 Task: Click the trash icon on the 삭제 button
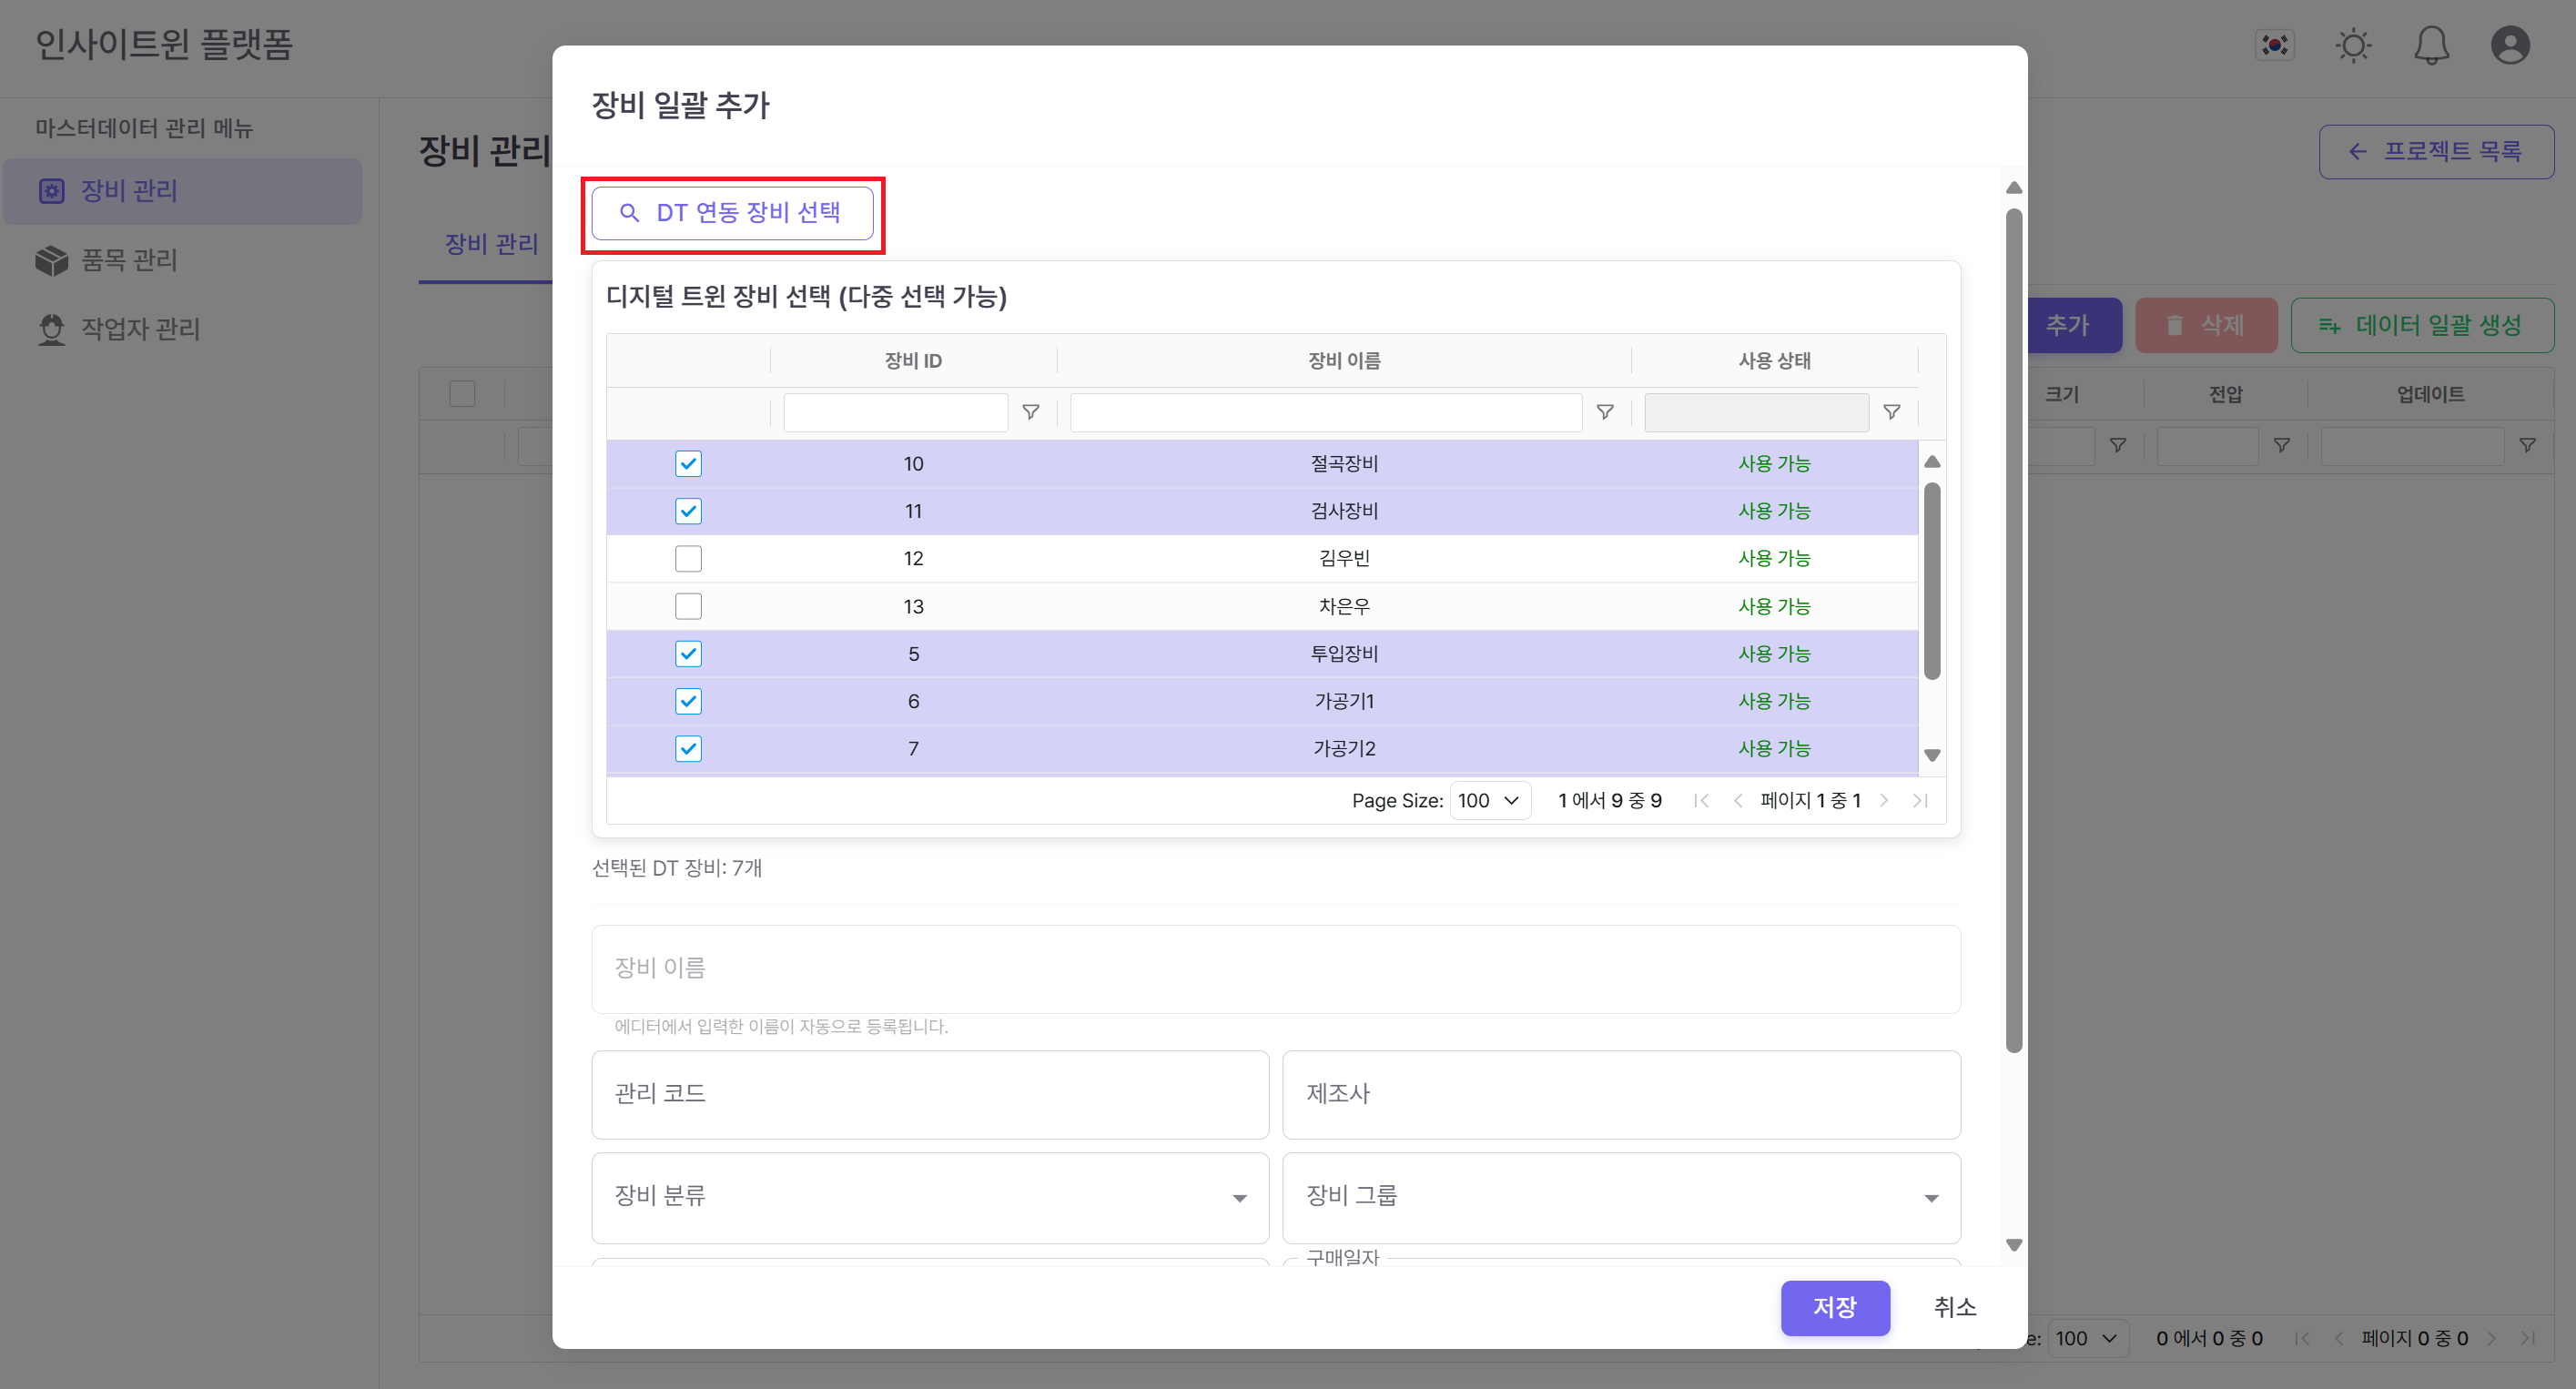pos(2172,325)
